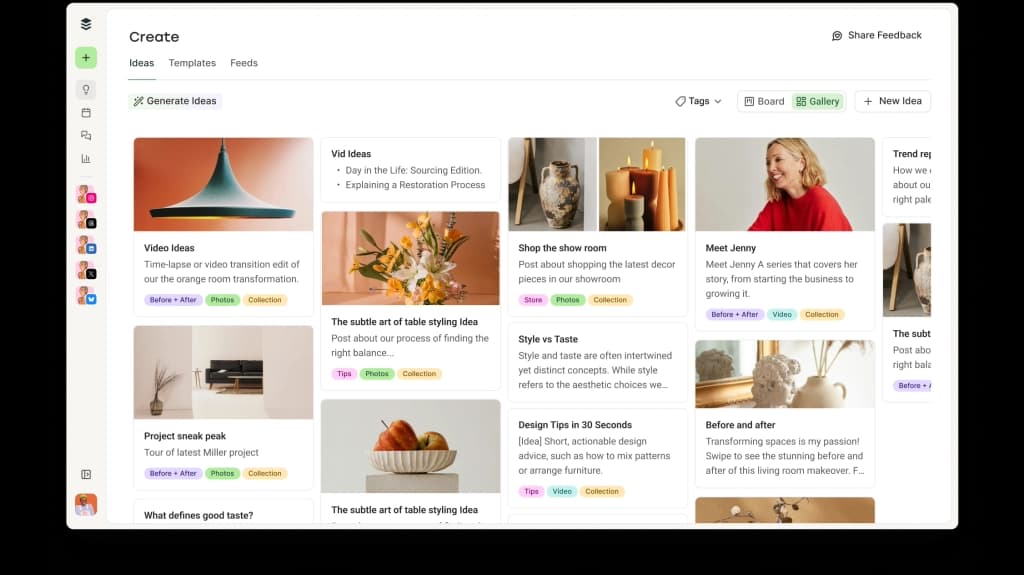Click Generate Ideas button
Image resolution: width=1024 pixels, height=575 pixels.
pos(175,101)
